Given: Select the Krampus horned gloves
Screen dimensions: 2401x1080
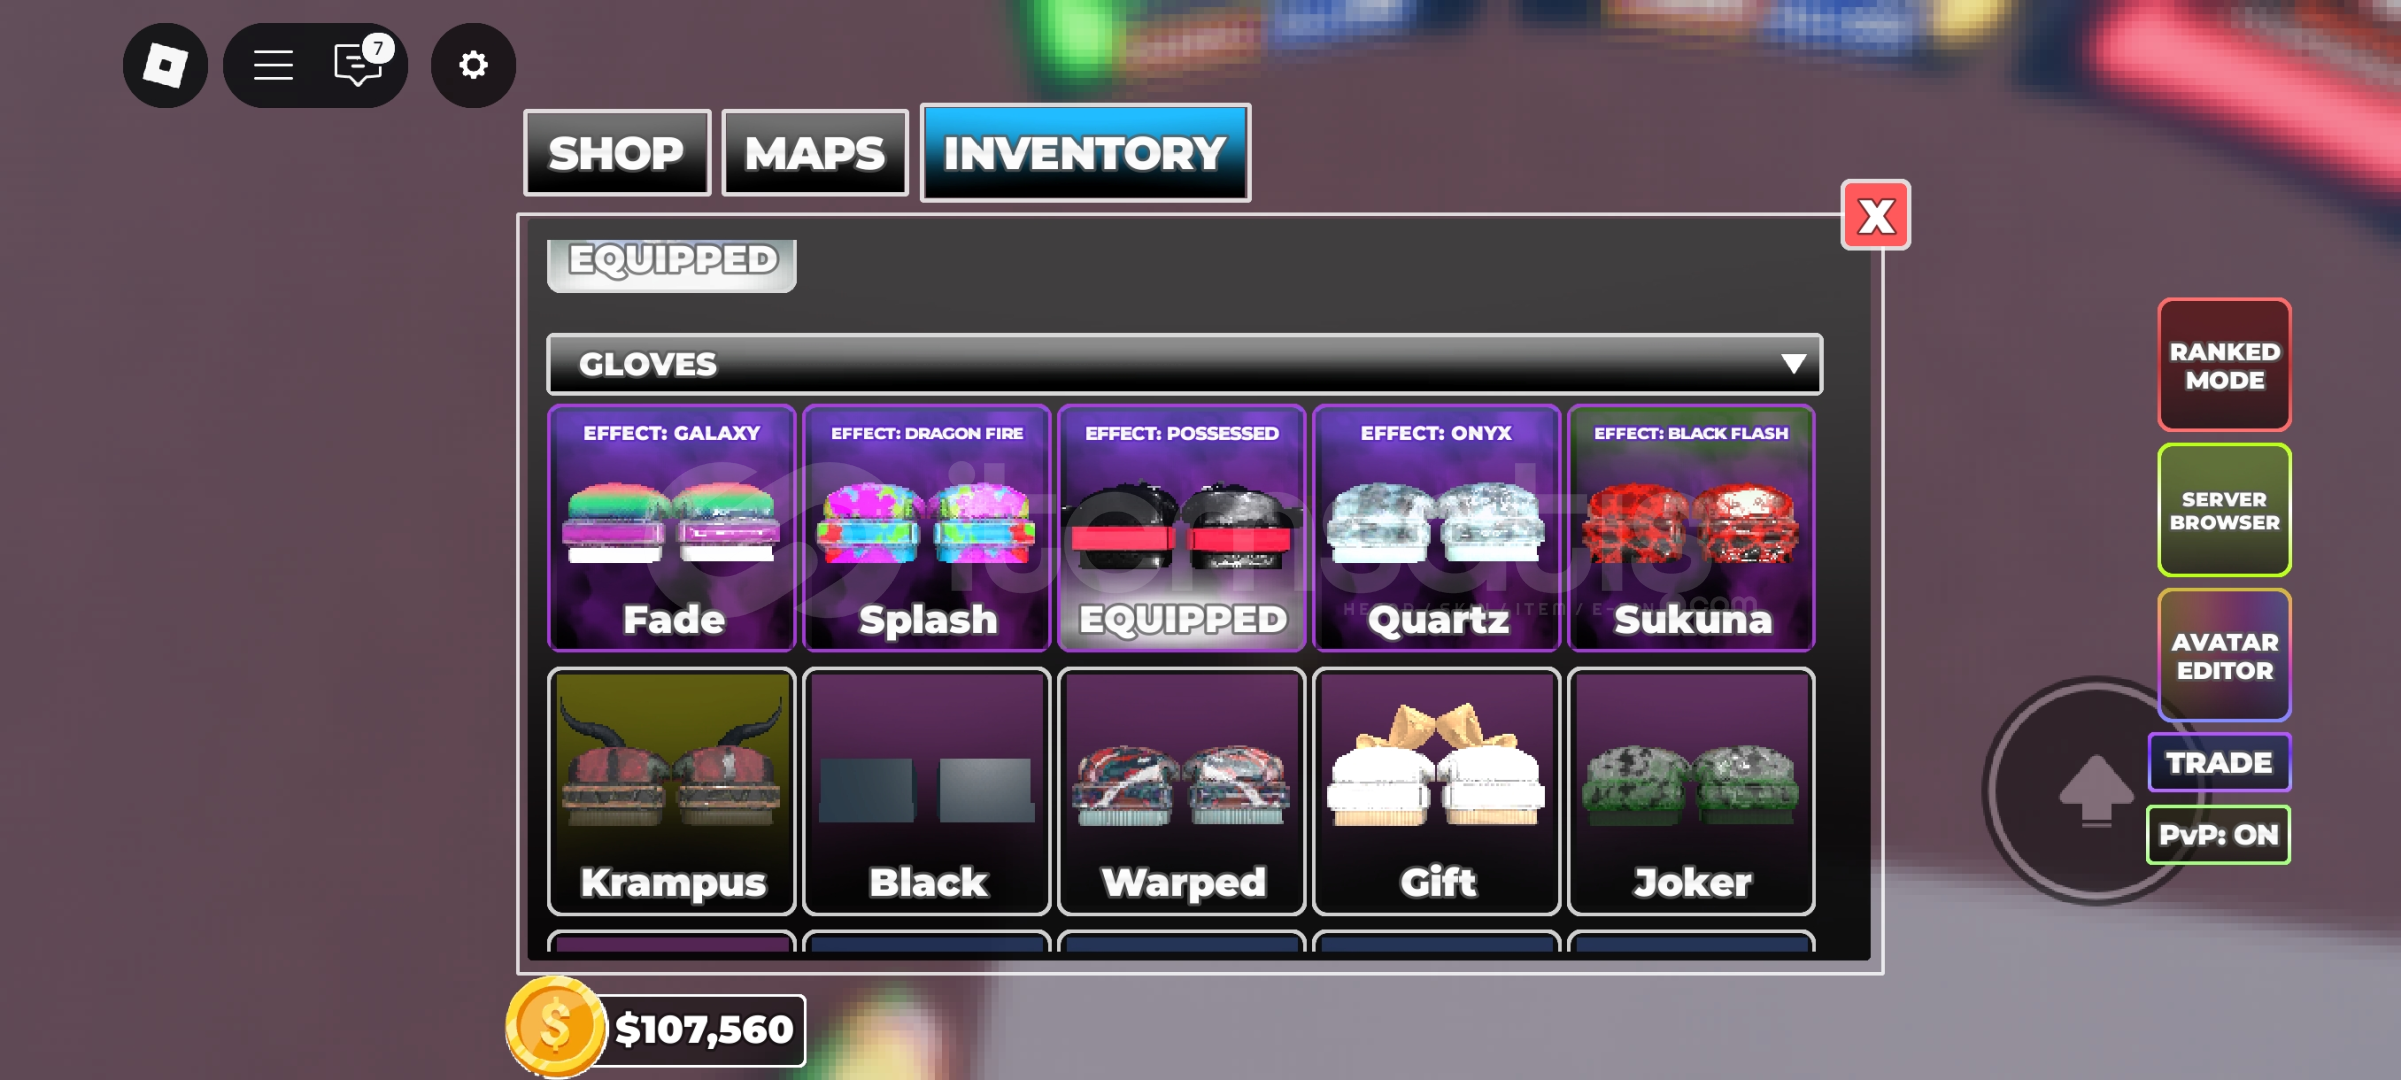Looking at the screenshot, I should [x=672, y=792].
